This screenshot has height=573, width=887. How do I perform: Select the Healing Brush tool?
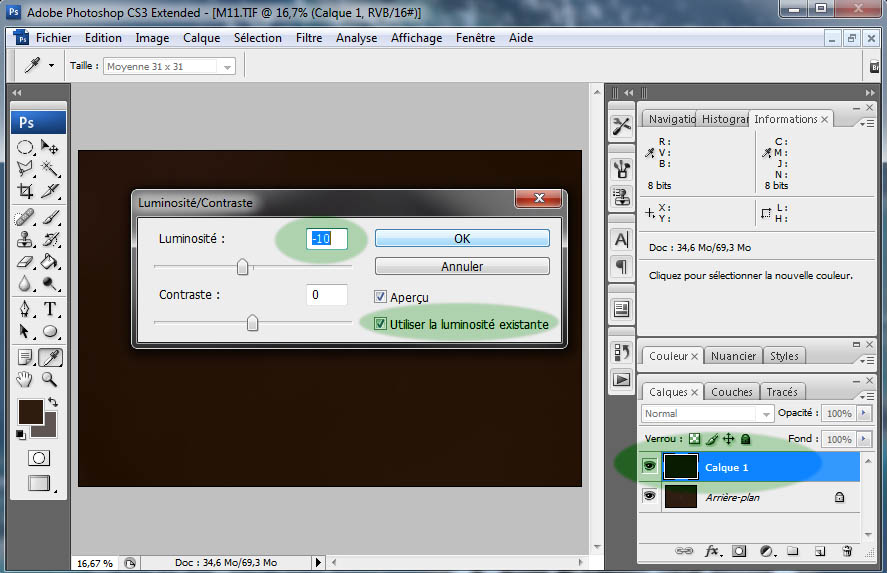(25, 217)
